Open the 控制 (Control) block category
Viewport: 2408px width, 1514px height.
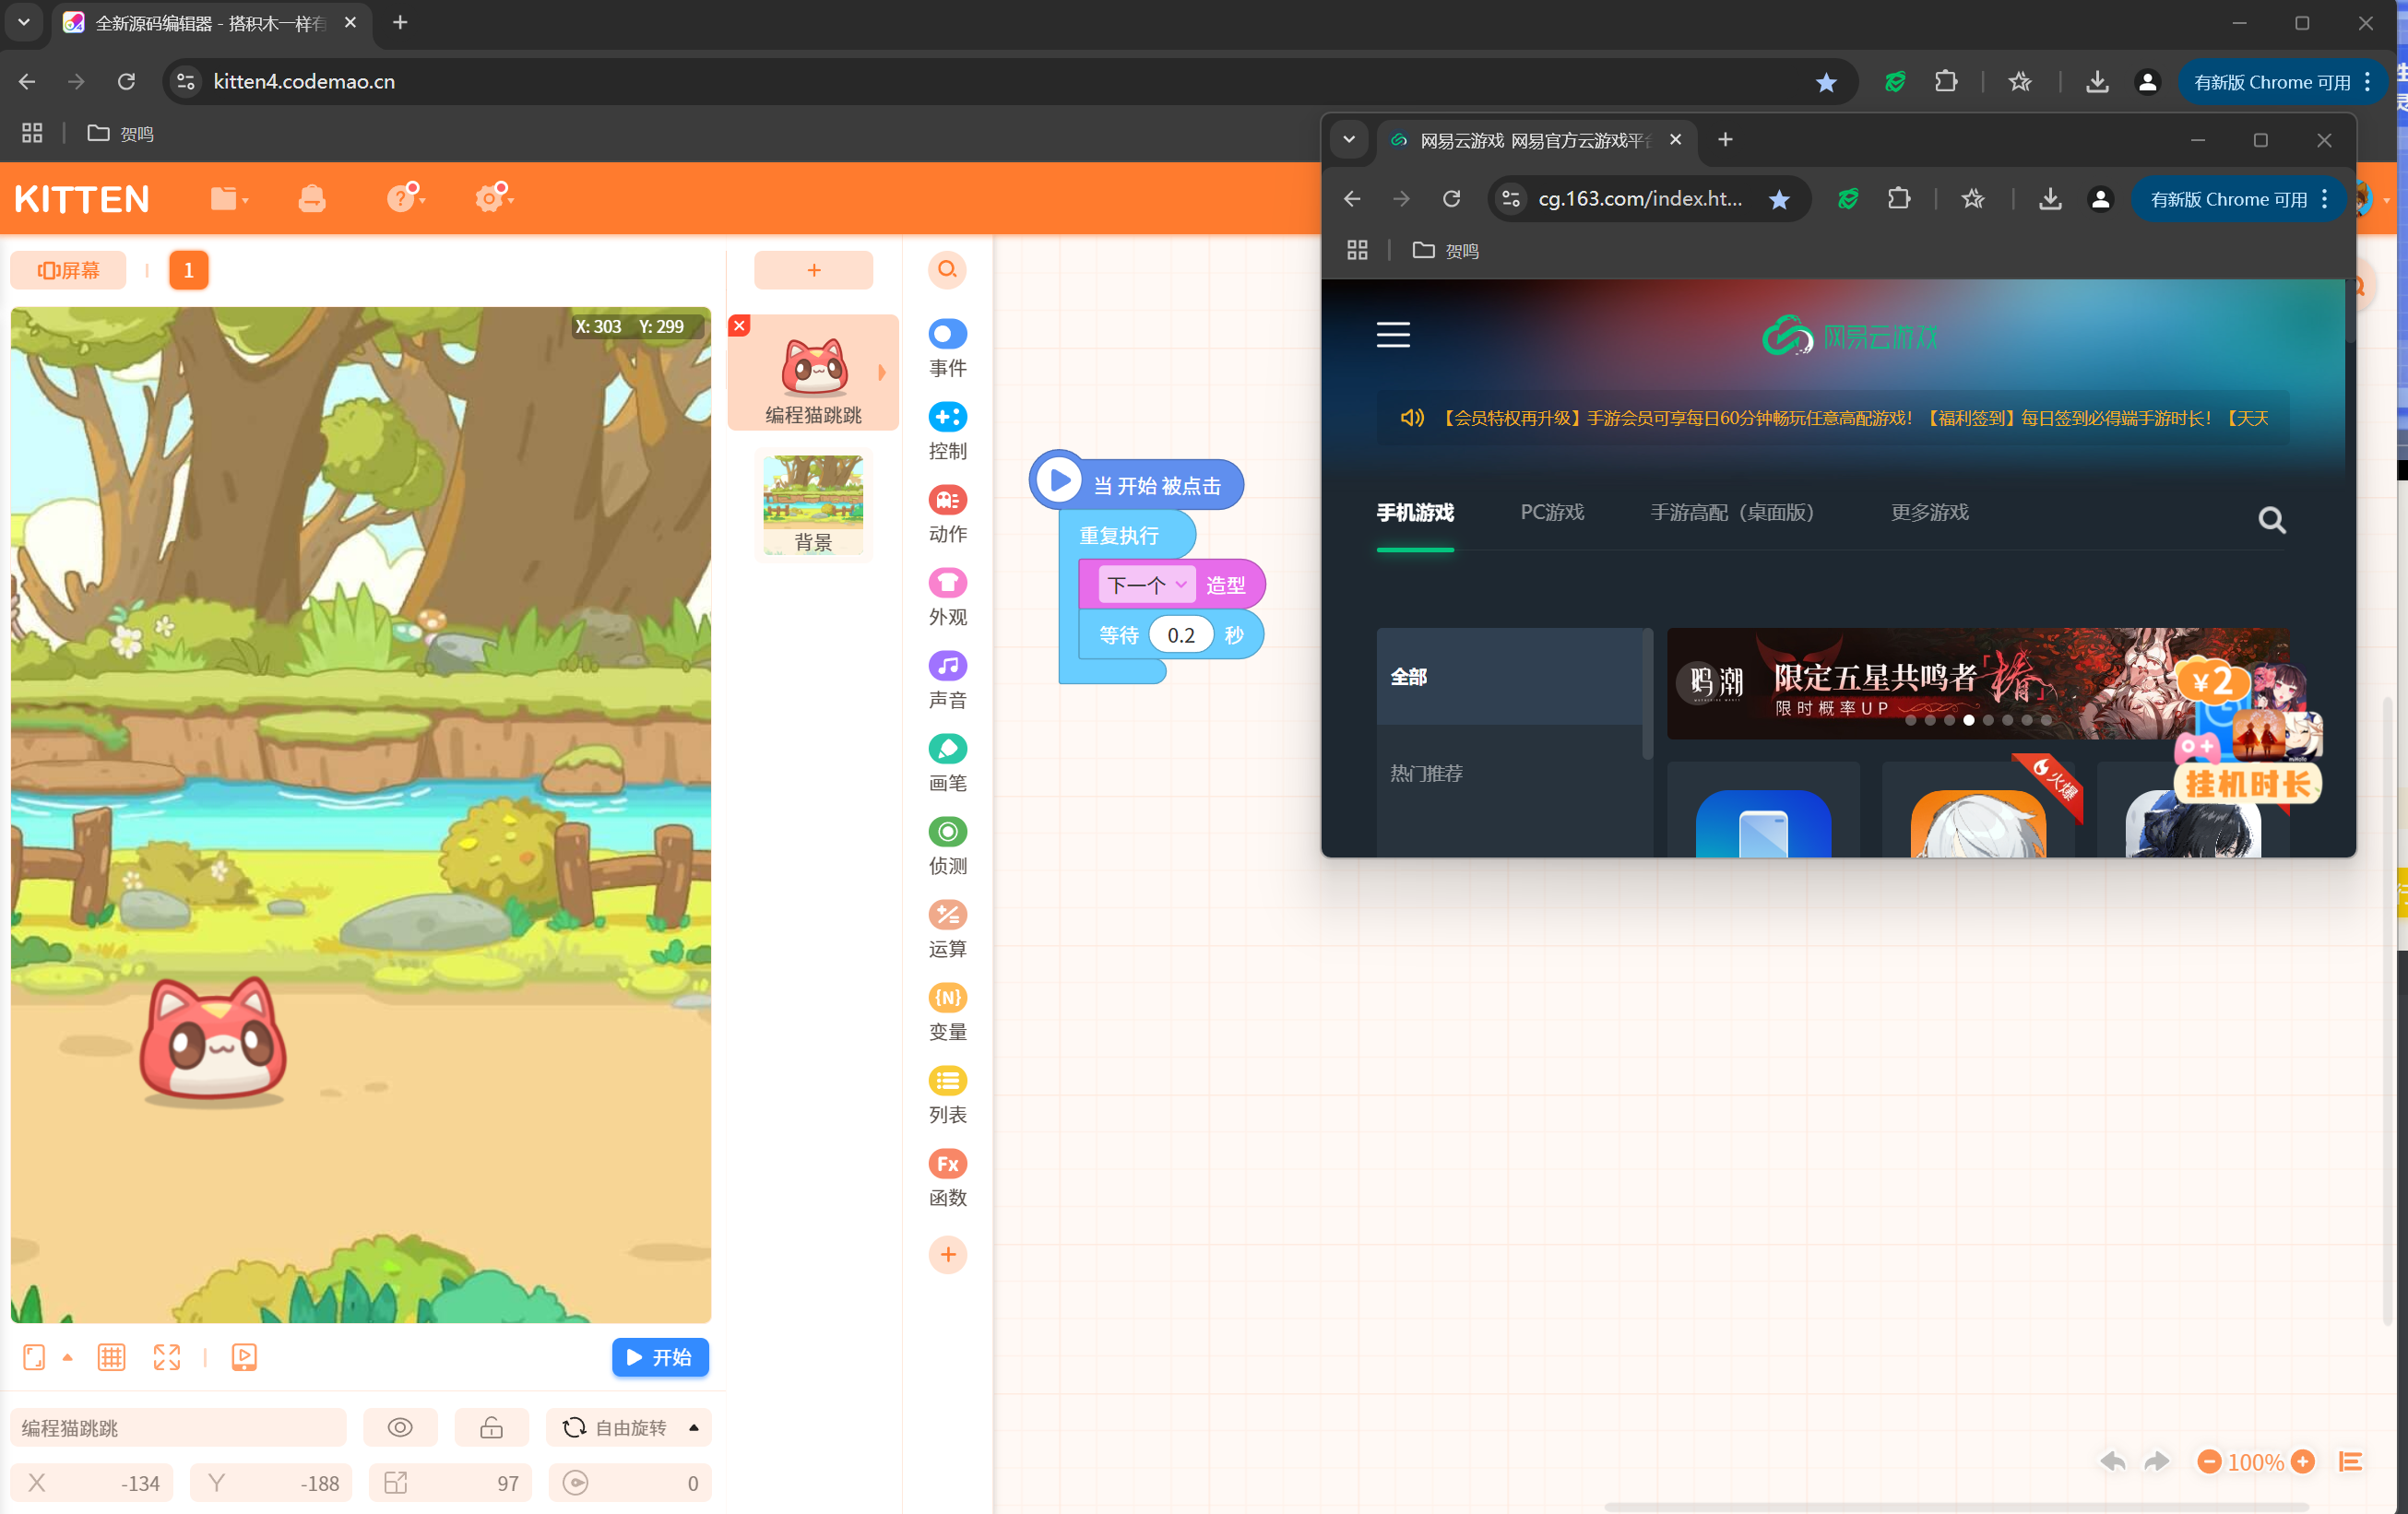tap(947, 431)
